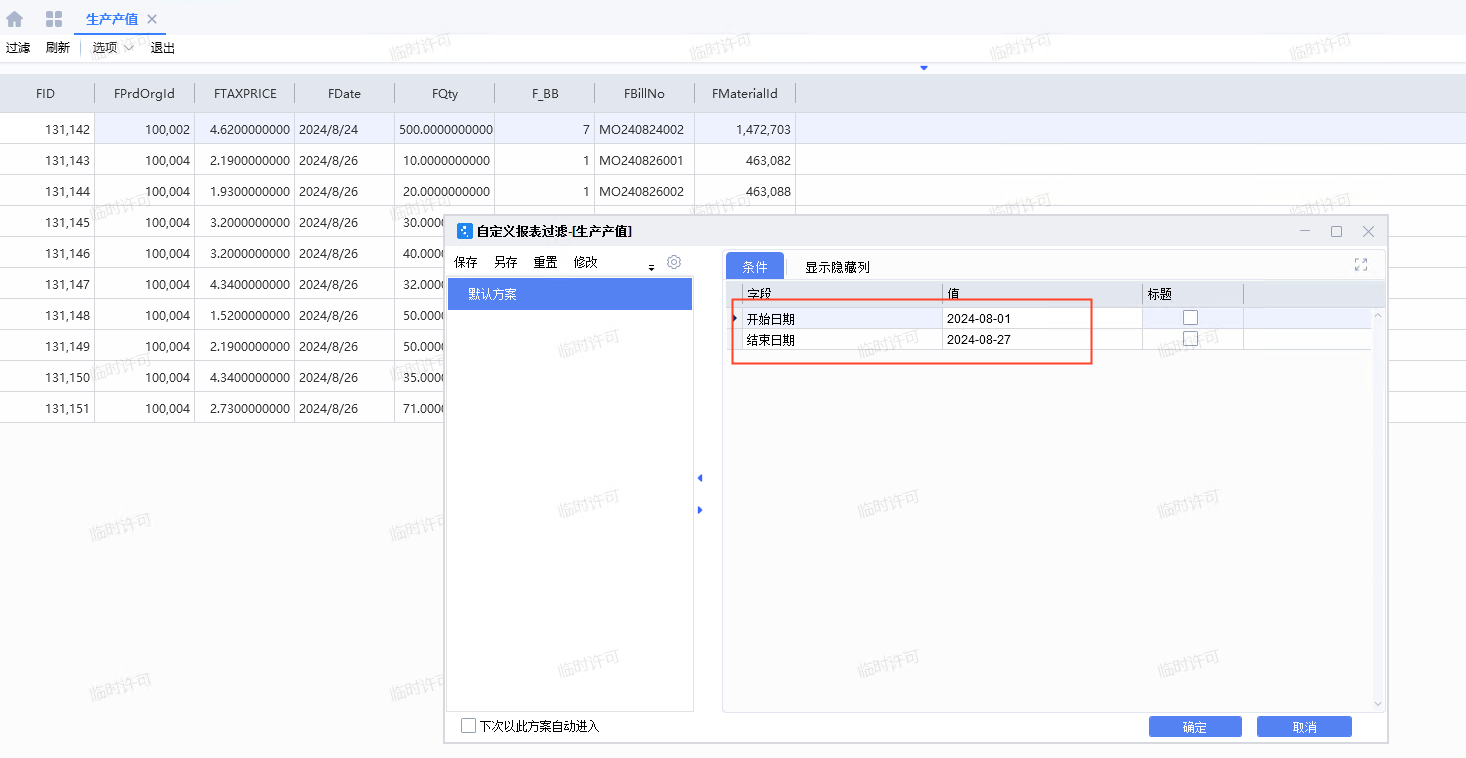Enable 下次以此方案自动进入 checkbox
The image size is (1466, 758).
468,726
